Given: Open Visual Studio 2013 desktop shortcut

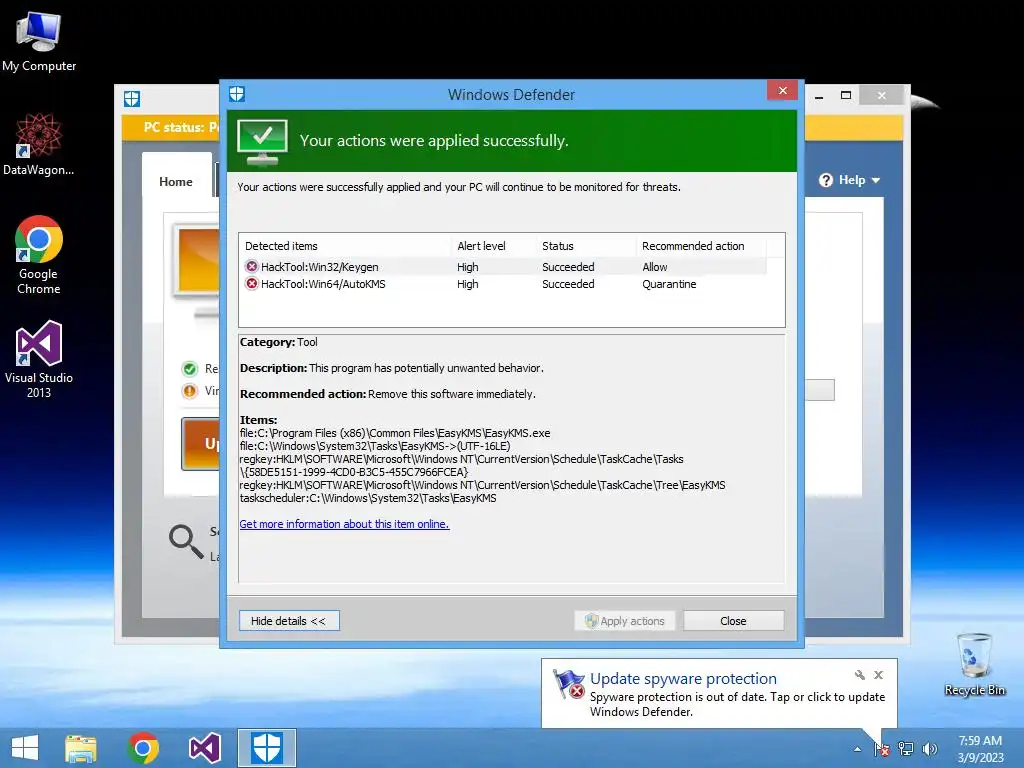Looking at the screenshot, I should [x=39, y=359].
